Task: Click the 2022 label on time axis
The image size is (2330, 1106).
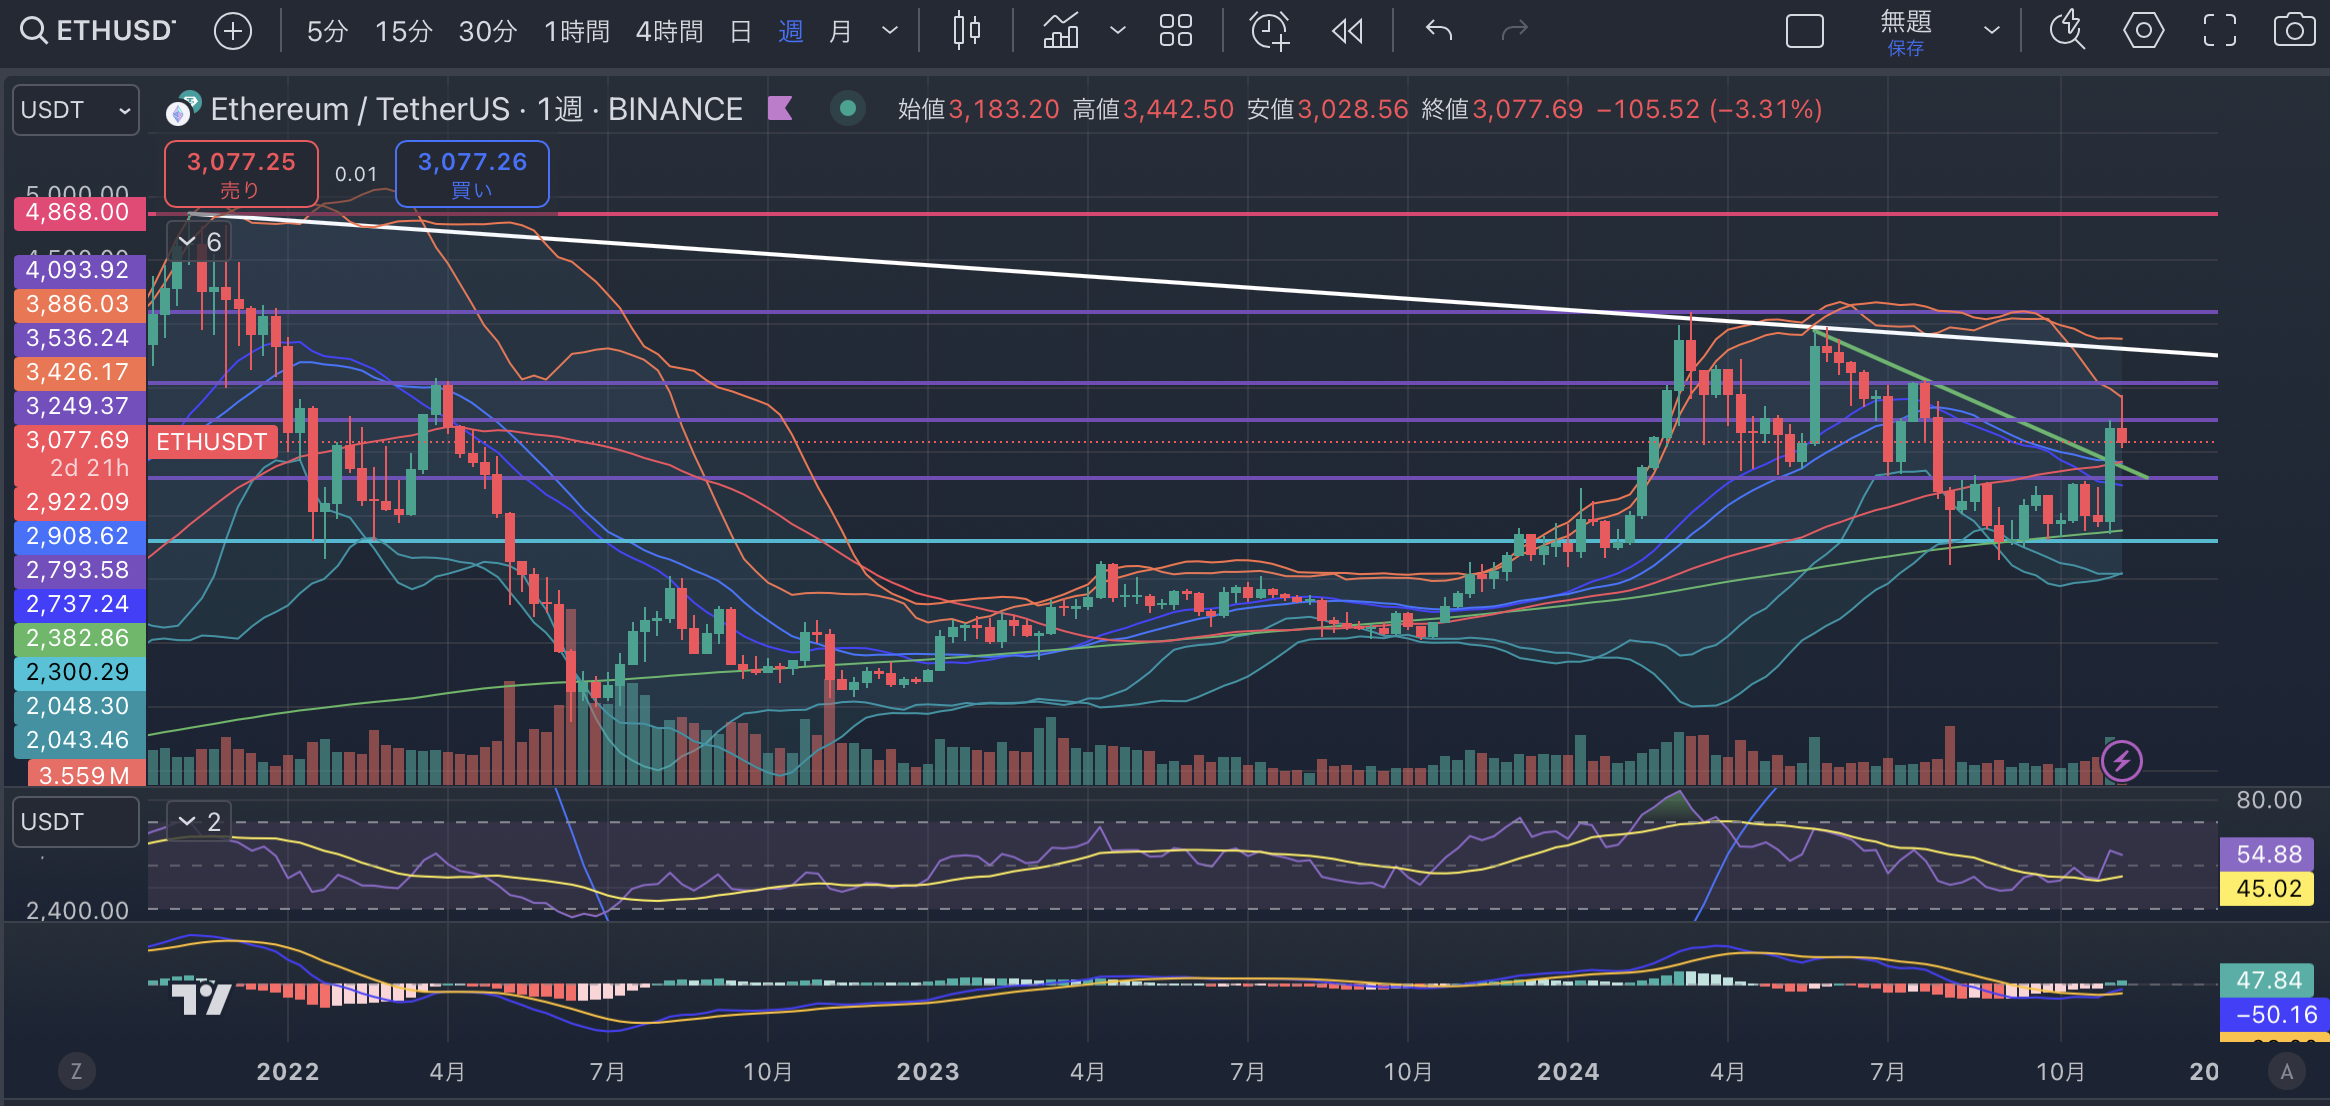Action: 288,1072
